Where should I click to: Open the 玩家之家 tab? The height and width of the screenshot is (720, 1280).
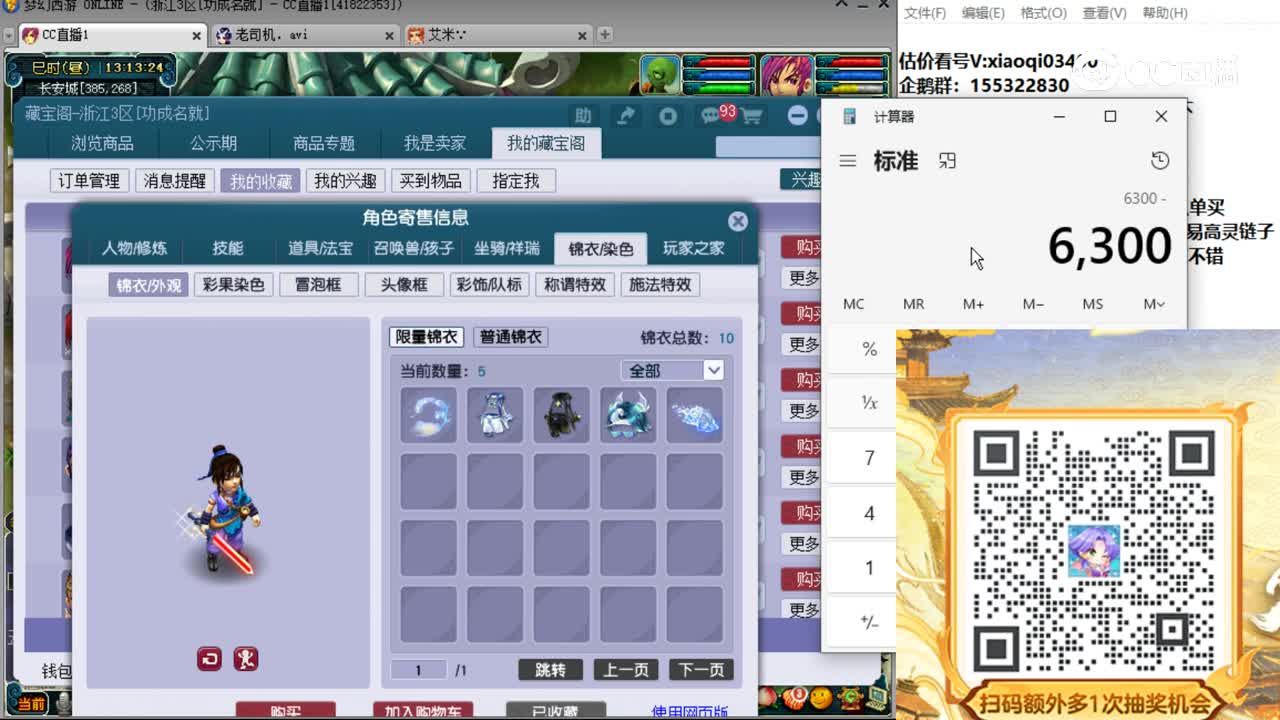pyautogui.click(x=694, y=248)
